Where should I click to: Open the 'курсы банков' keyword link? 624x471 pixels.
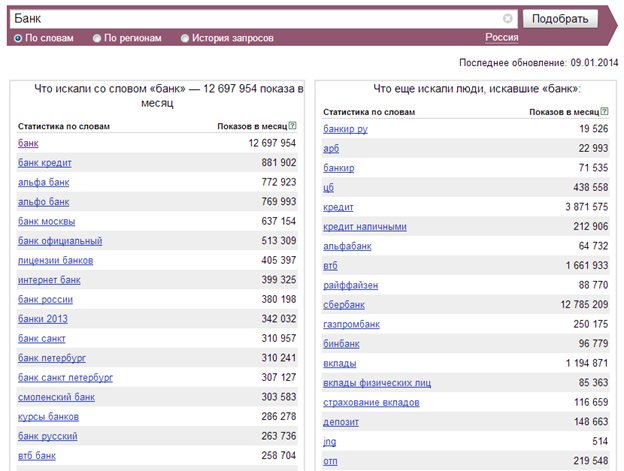[48, 417]
